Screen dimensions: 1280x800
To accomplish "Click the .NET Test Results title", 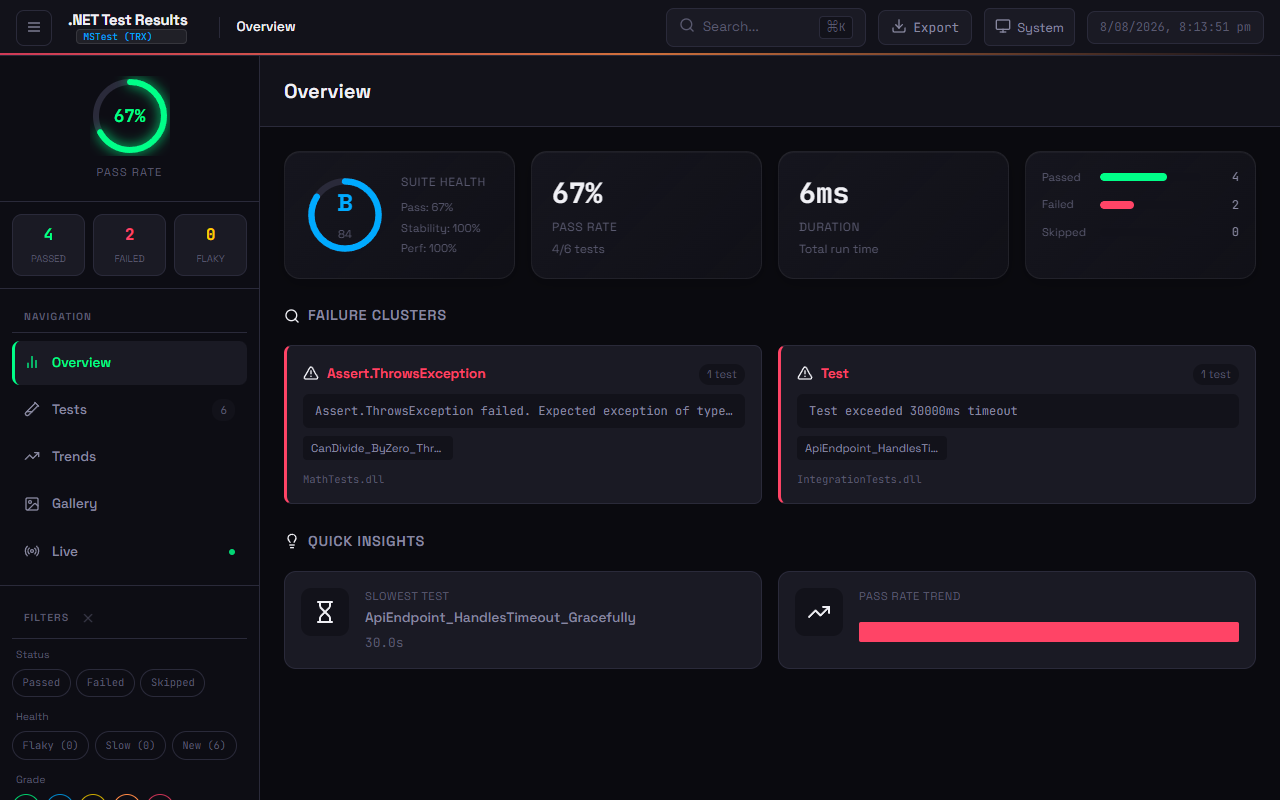I will point(128,20).
